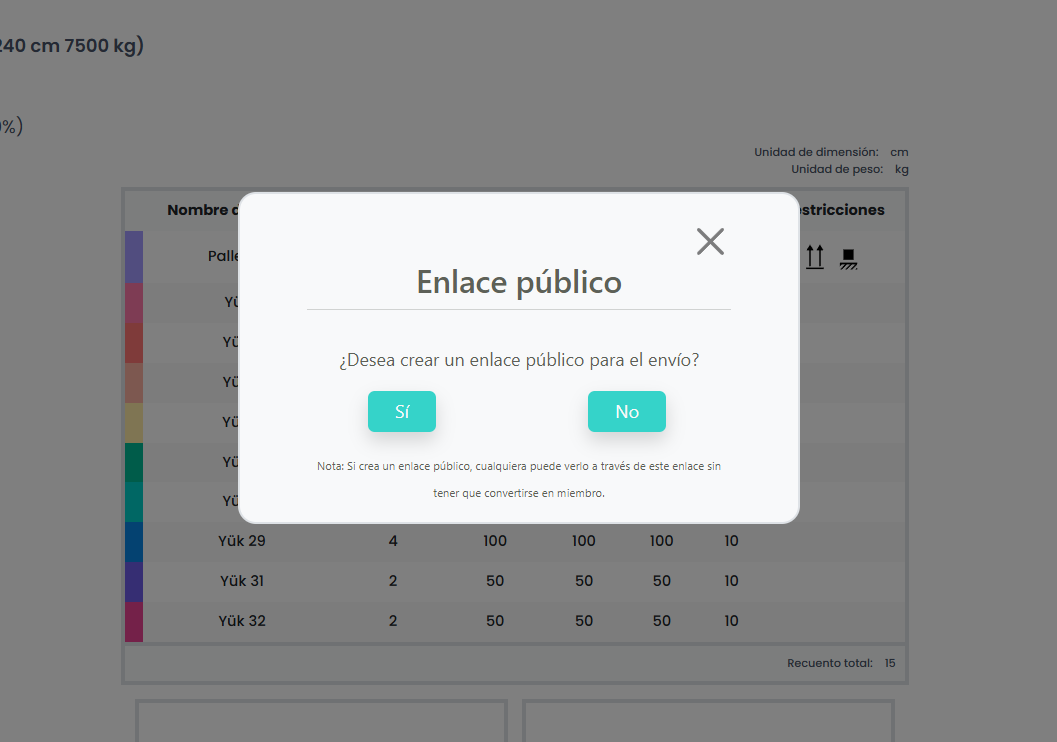Viewport: 1057px width, 742px height.
Task: Select the Yük 31 row
Action: click(x=242, y=581)
